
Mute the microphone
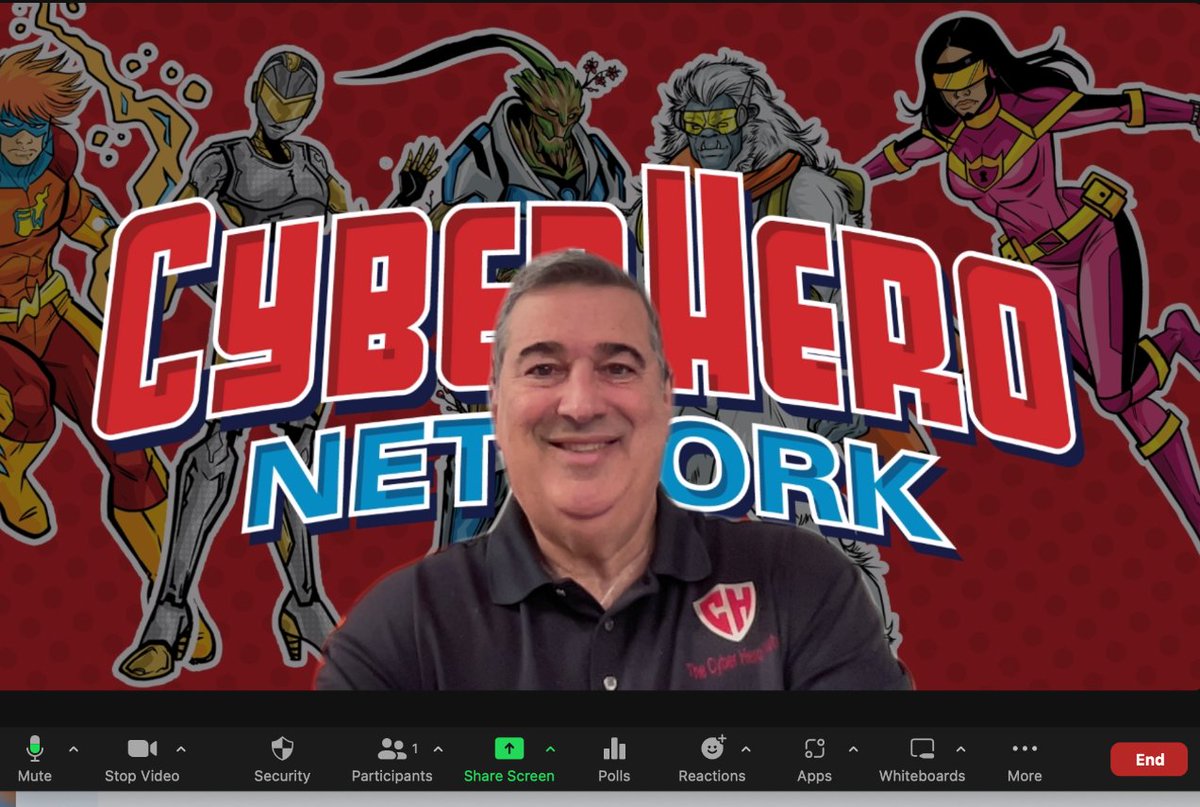(35, 759)
